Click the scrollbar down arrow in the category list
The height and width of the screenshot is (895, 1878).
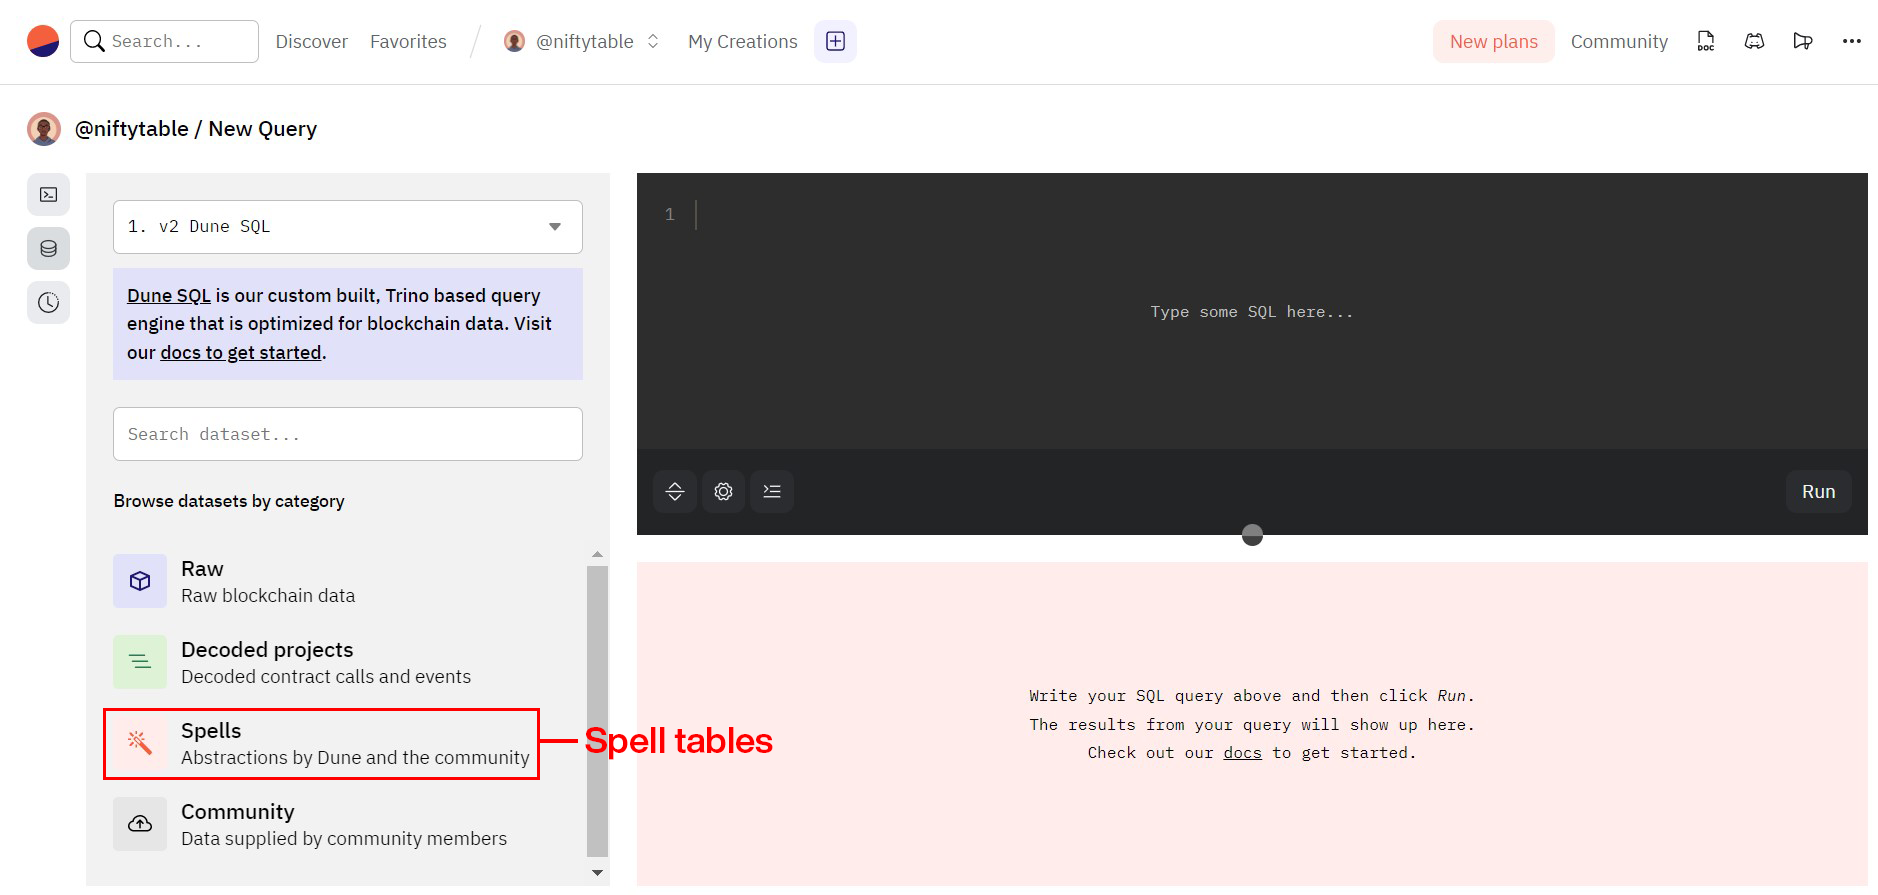(597, 873)
